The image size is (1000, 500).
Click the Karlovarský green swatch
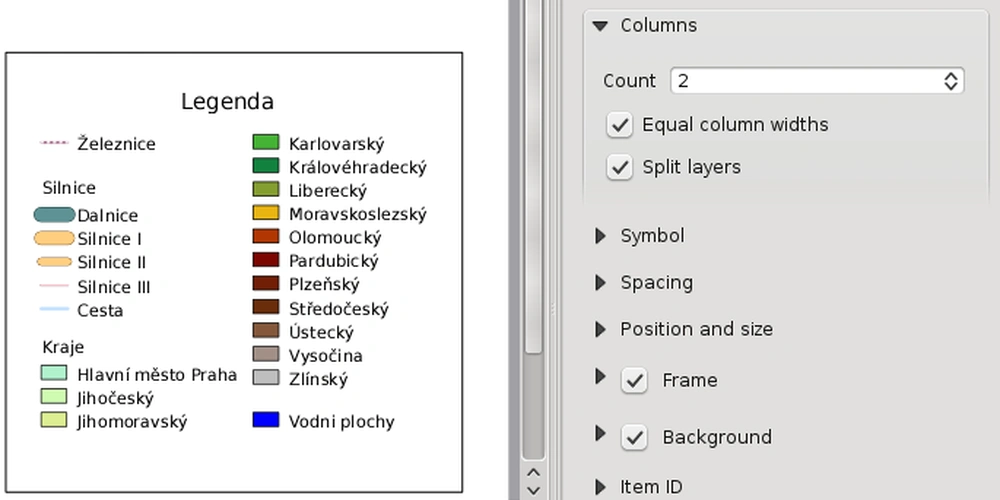click(x=266, y=142)
